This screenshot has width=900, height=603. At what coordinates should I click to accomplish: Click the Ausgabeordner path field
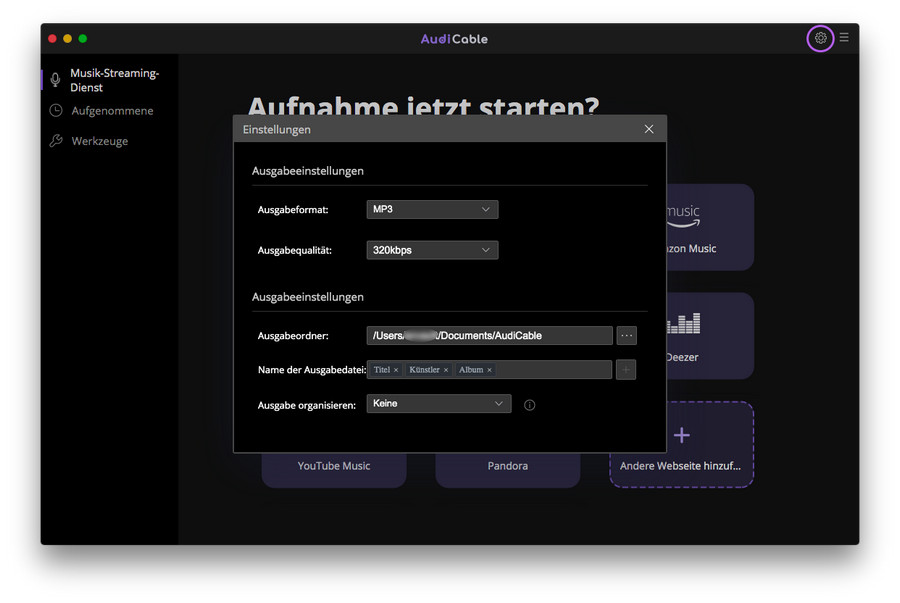point(490,336)
